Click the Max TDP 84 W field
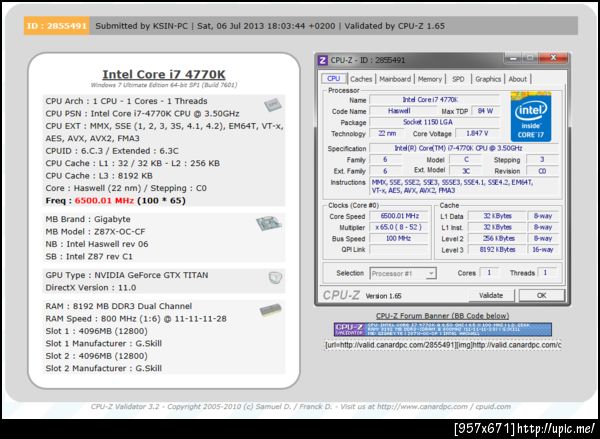600x439 pixels. (485, 111)
